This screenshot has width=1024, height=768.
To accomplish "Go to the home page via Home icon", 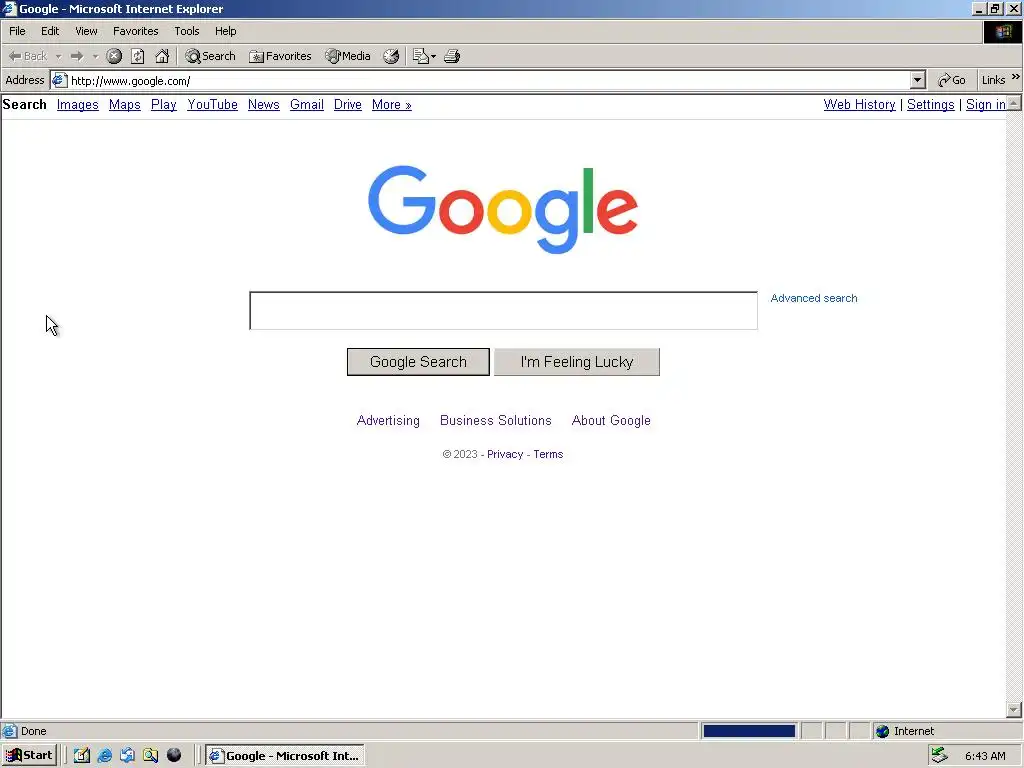I will (162, 56).
